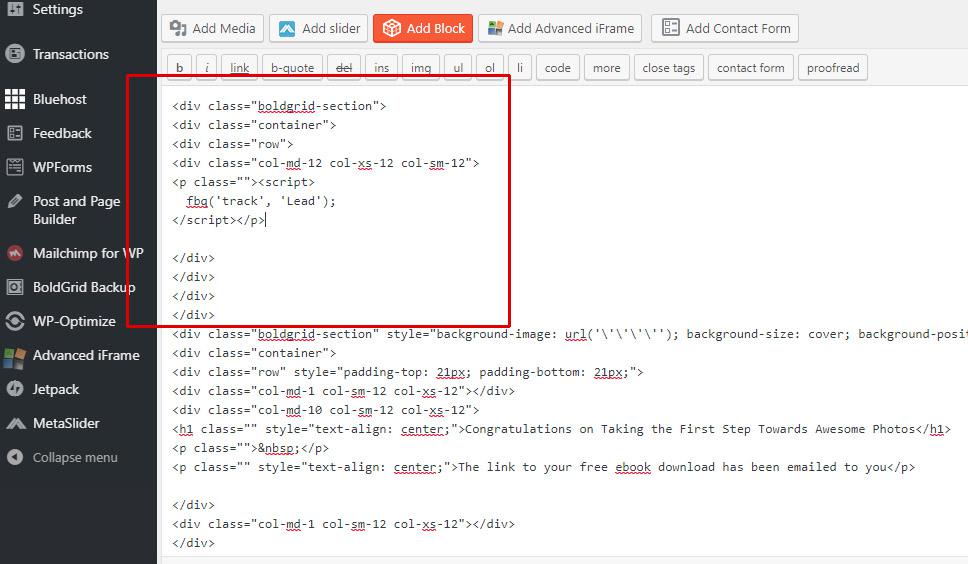Click the Add slider button
Viewport: 968px width, 564px height.
pos(317,28)
